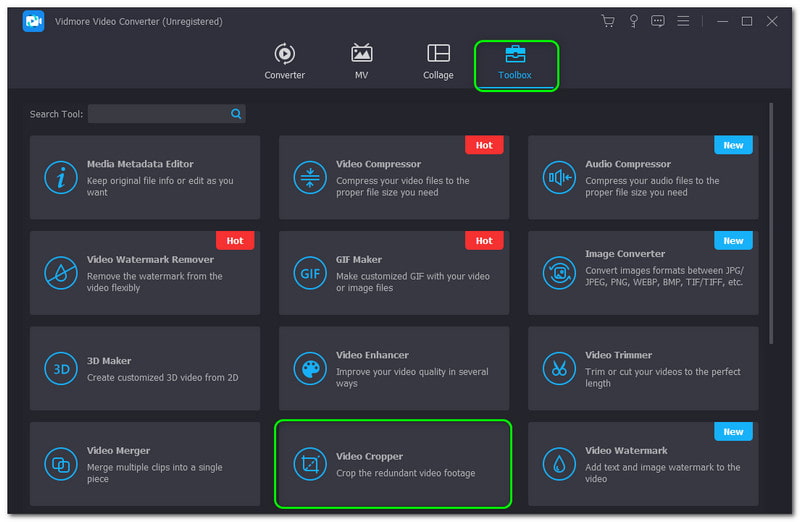Click 'Keep original file info' description
Screen dimensions: 800x522
pyautogui.click(x=160, y=186)
